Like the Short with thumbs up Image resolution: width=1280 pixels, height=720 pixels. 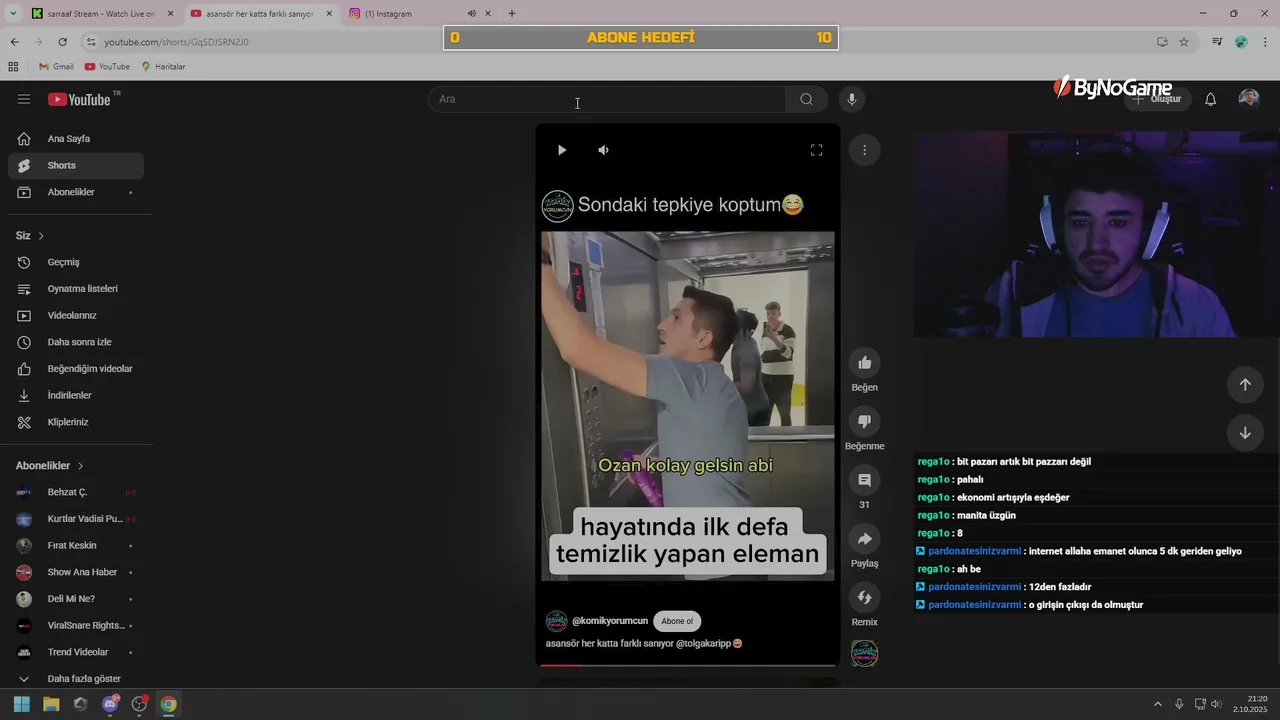[x=864, y=363]
